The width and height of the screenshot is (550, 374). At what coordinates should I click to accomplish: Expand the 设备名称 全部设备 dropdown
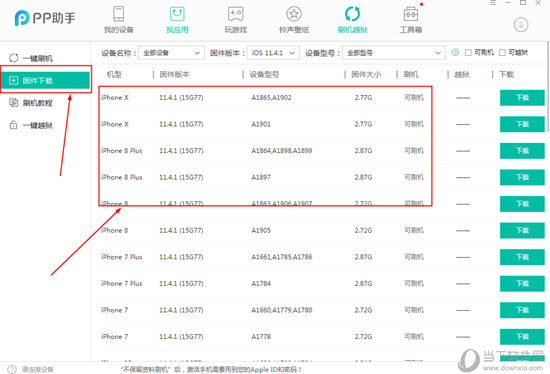click(171, 53)
